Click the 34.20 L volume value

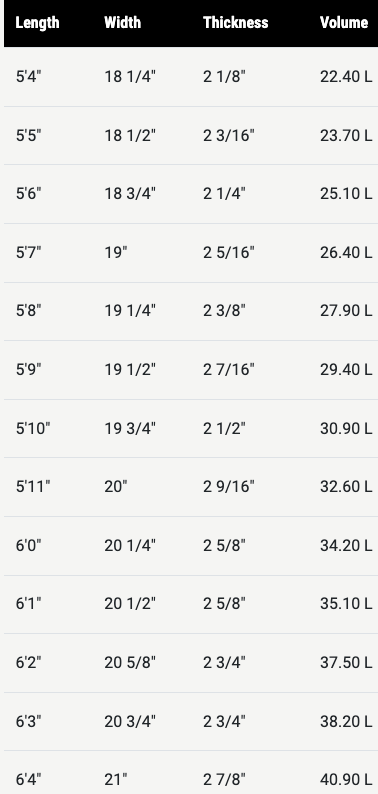tap(346, 546)
